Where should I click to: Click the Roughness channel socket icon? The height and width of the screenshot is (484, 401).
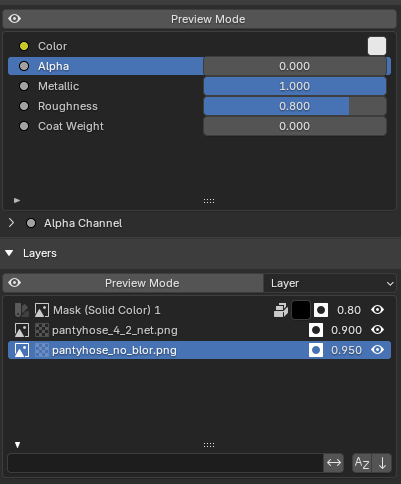click(x=24, y=106)
